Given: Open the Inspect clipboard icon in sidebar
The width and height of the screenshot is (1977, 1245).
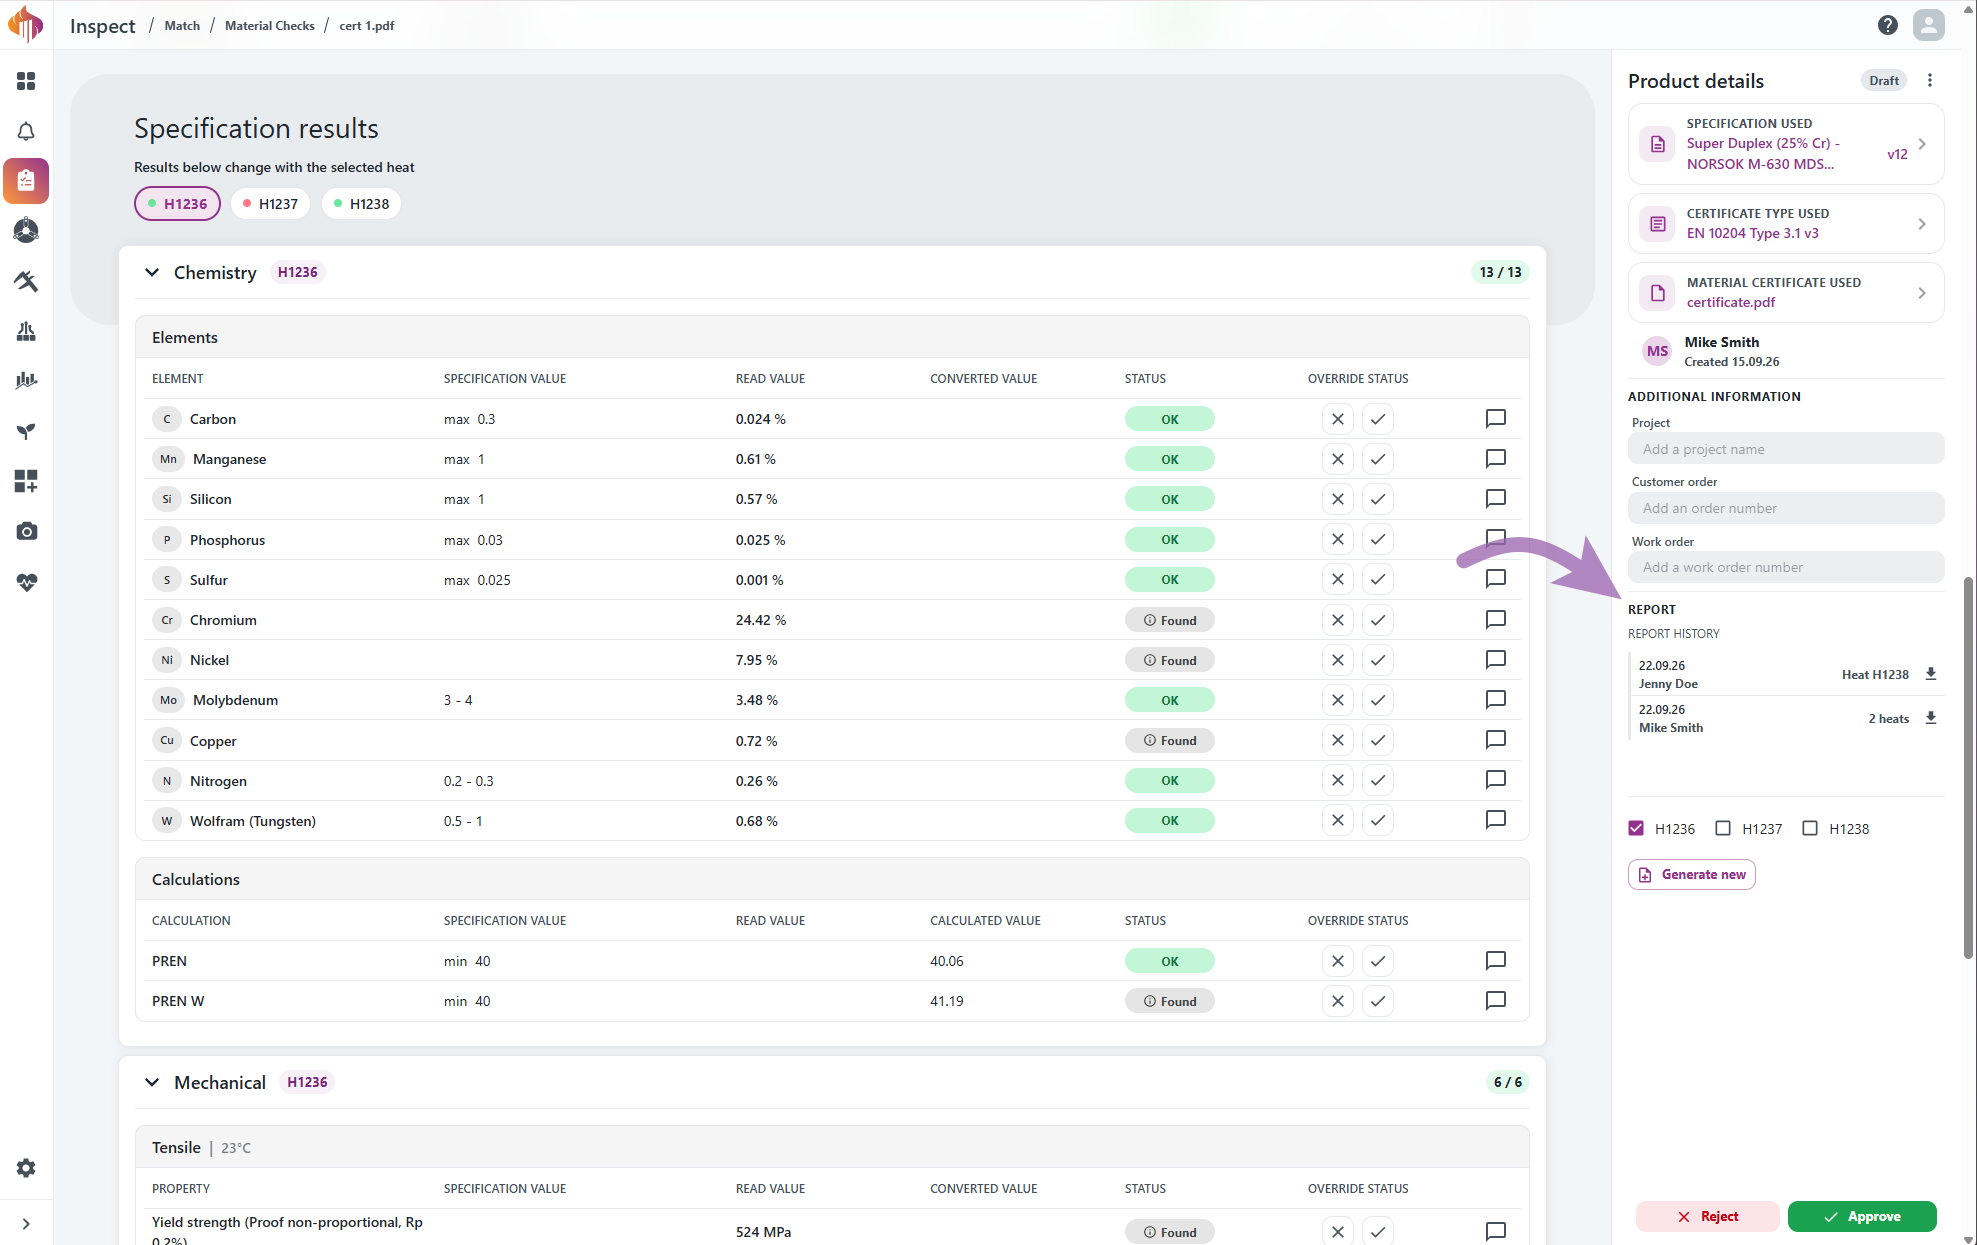Looking at the screenshot, I should 26,181.
